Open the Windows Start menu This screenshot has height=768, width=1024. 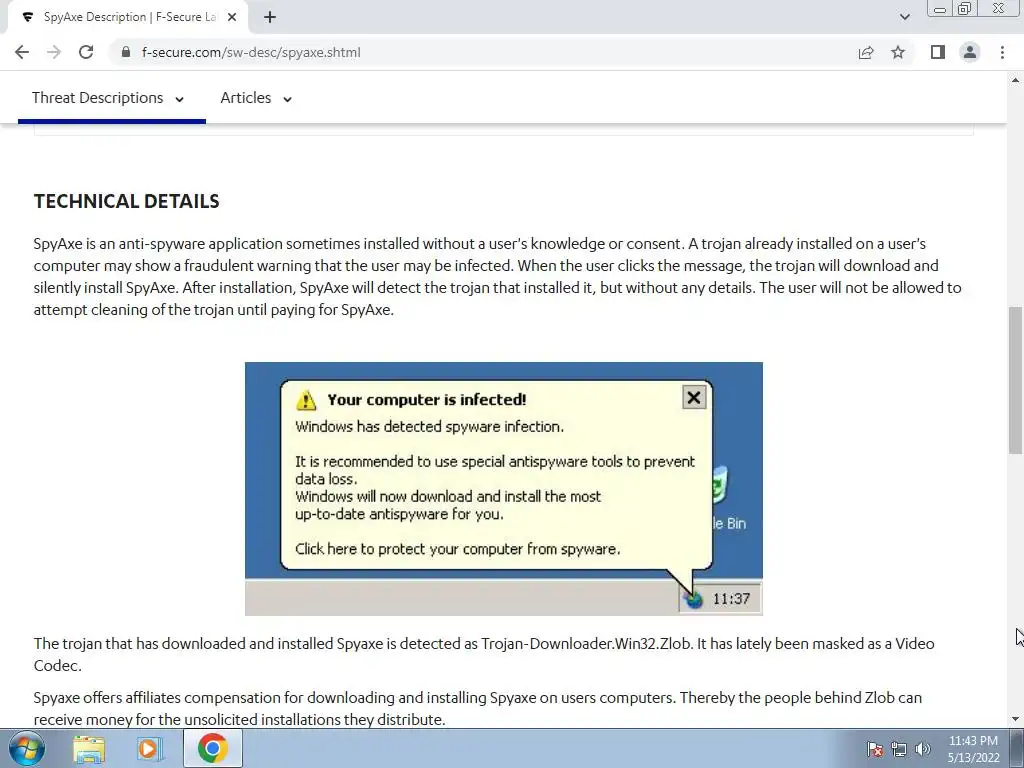pyautogui.click(x=27, y=748)
